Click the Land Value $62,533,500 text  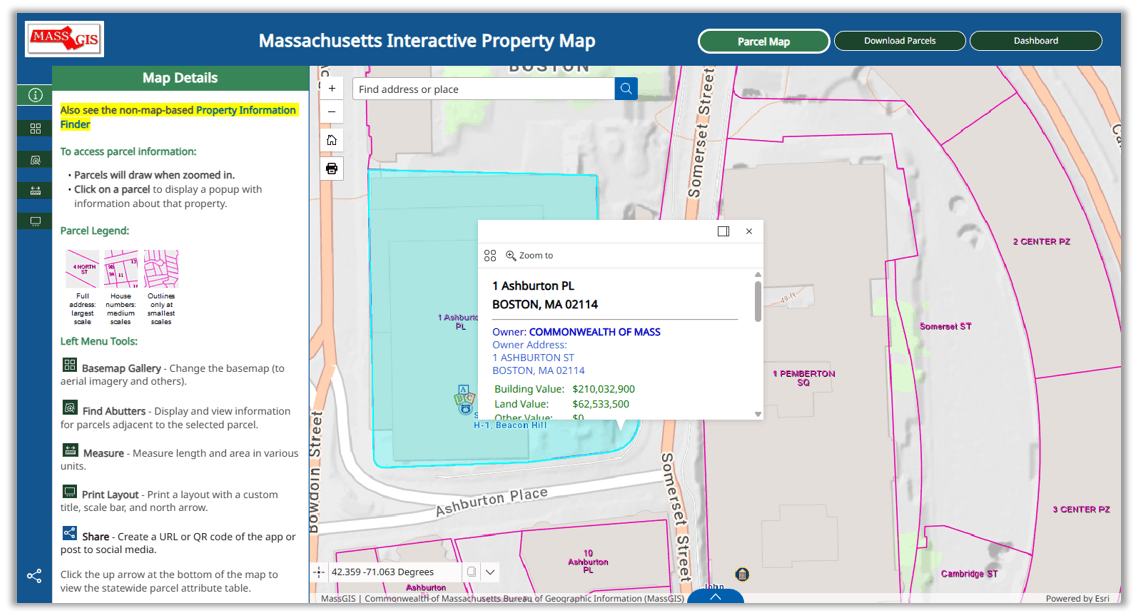coord(561,404)
